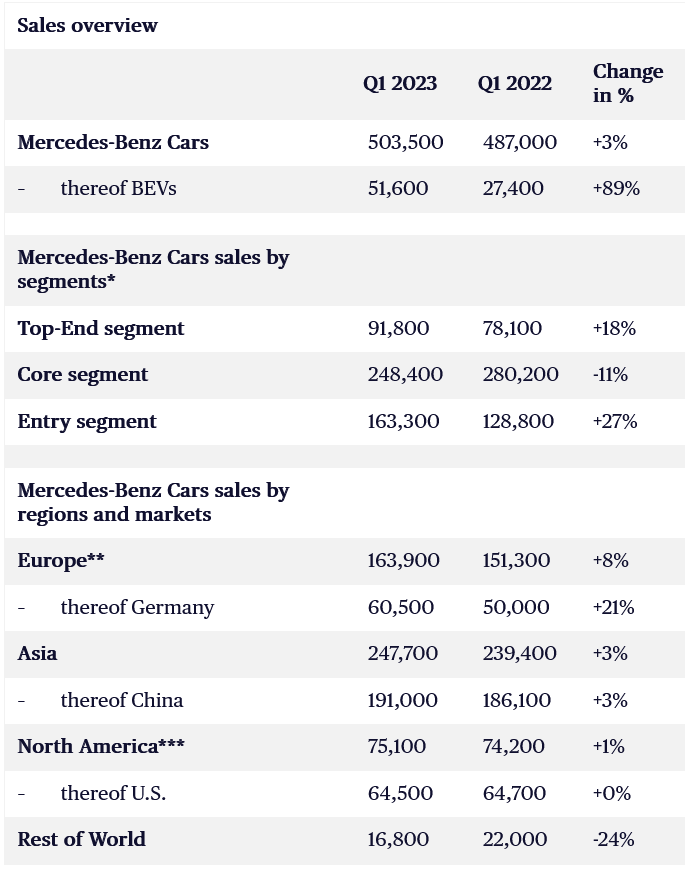This screenshot has width=685, height=870.
Task: Select the thereof Germany row label
Action: click(137, 607)
